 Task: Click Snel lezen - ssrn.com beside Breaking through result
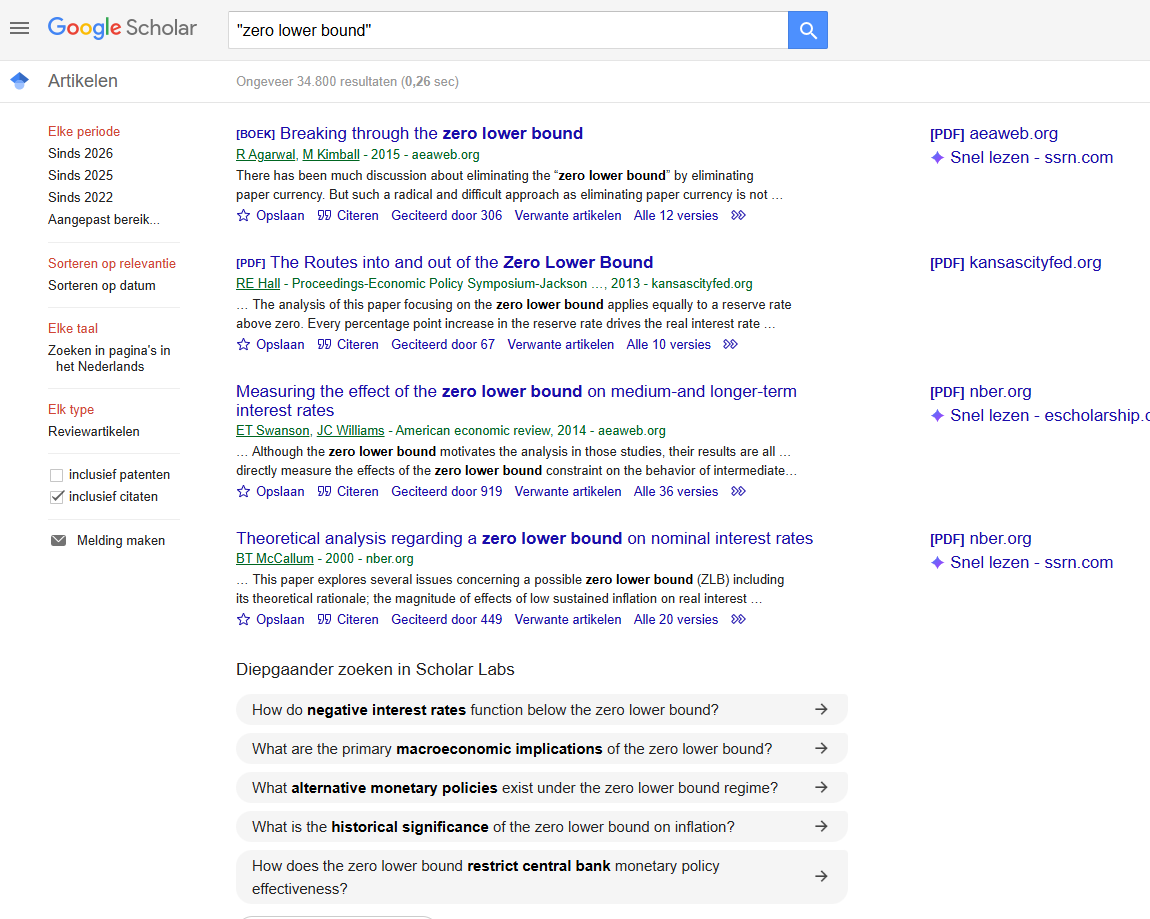[x=1022, y=157]
